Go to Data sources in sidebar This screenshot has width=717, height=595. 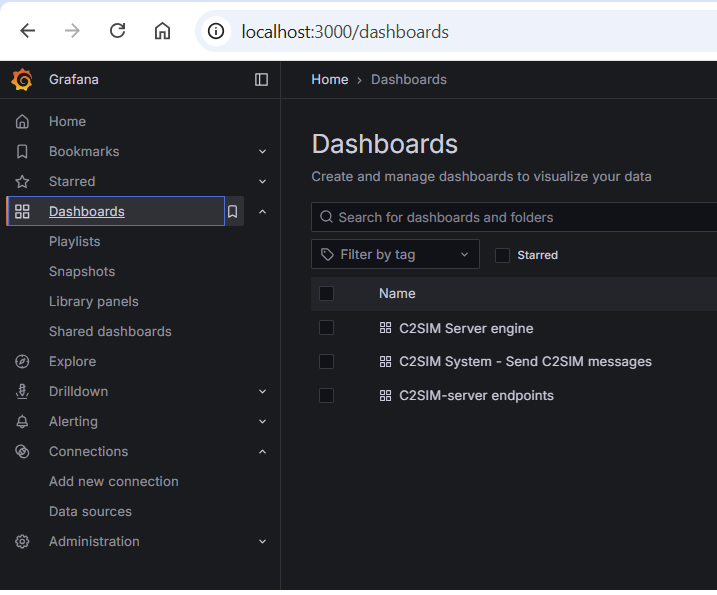click(90, 512)
